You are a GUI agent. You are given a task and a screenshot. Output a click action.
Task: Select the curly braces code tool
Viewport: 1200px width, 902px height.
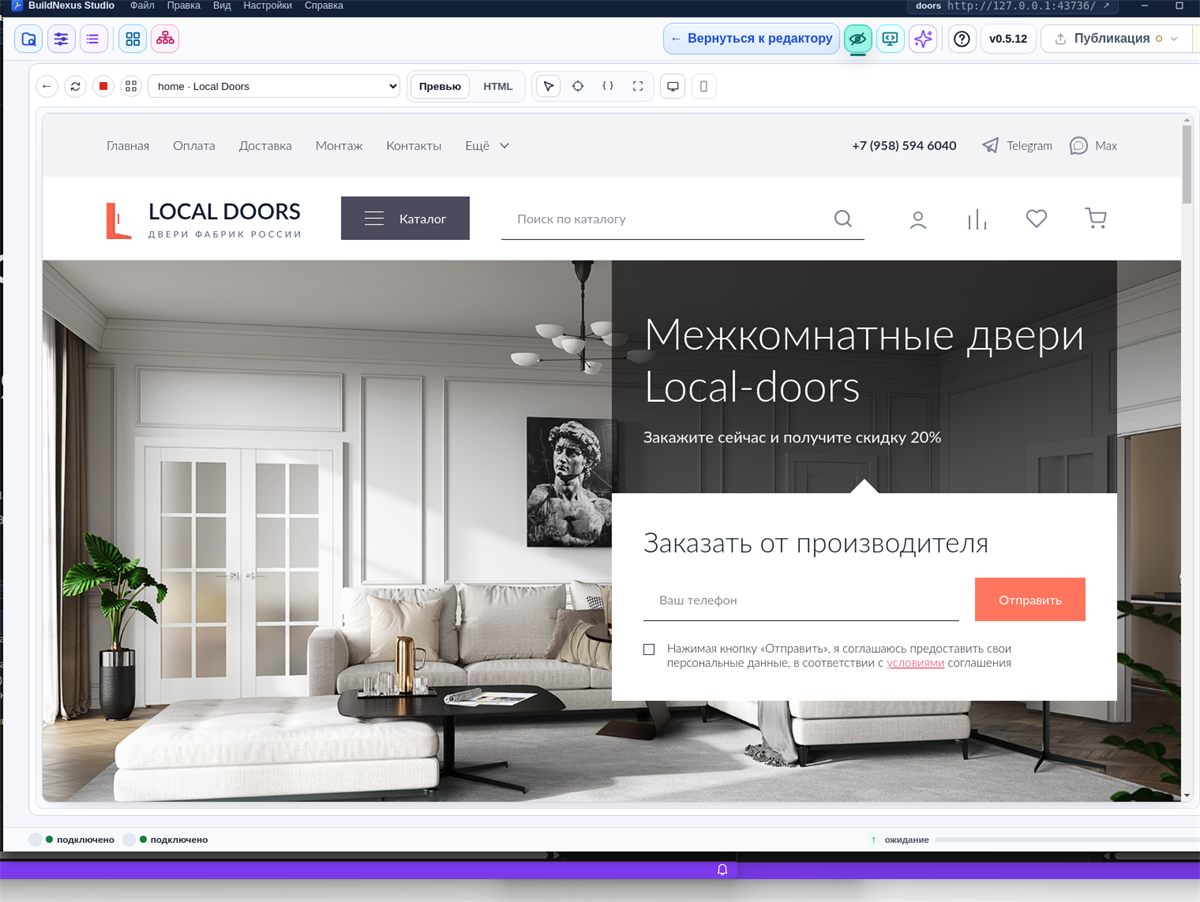608,86
